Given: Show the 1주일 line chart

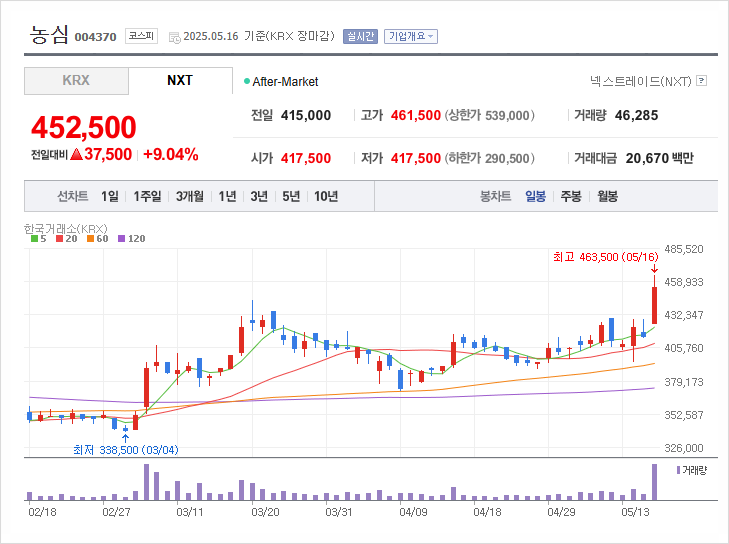Looking at the screenshot, I should click(x=147, y=196).
